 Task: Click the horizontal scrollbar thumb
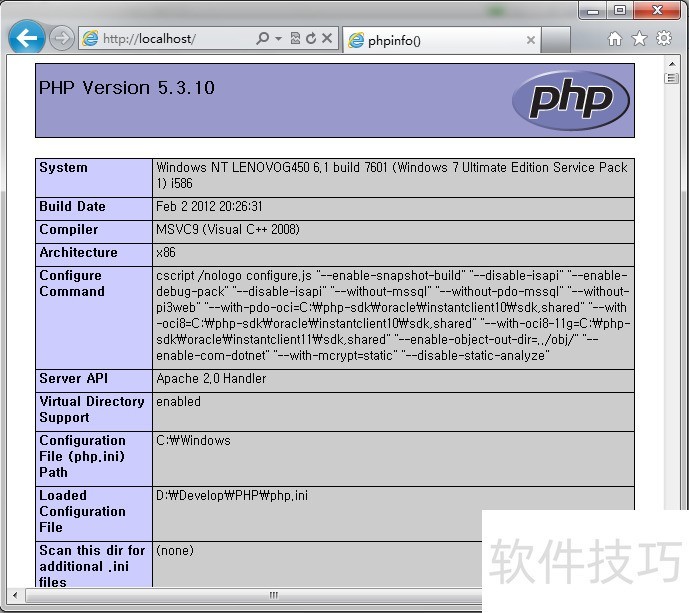[x=273, y=596]
